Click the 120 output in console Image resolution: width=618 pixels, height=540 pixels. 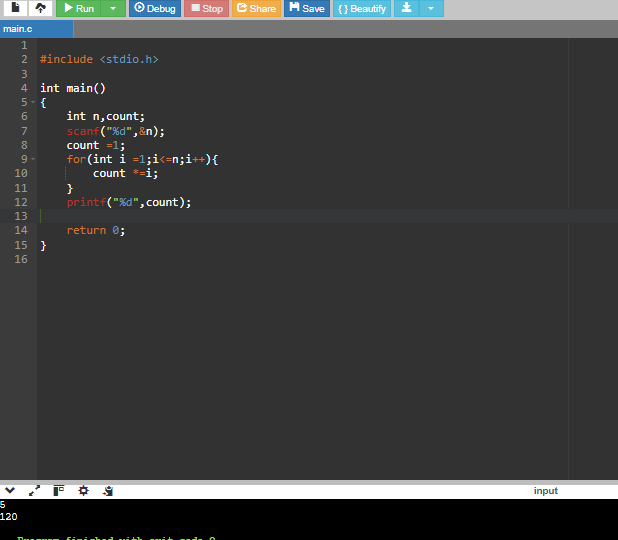click(x=8, y=516)
